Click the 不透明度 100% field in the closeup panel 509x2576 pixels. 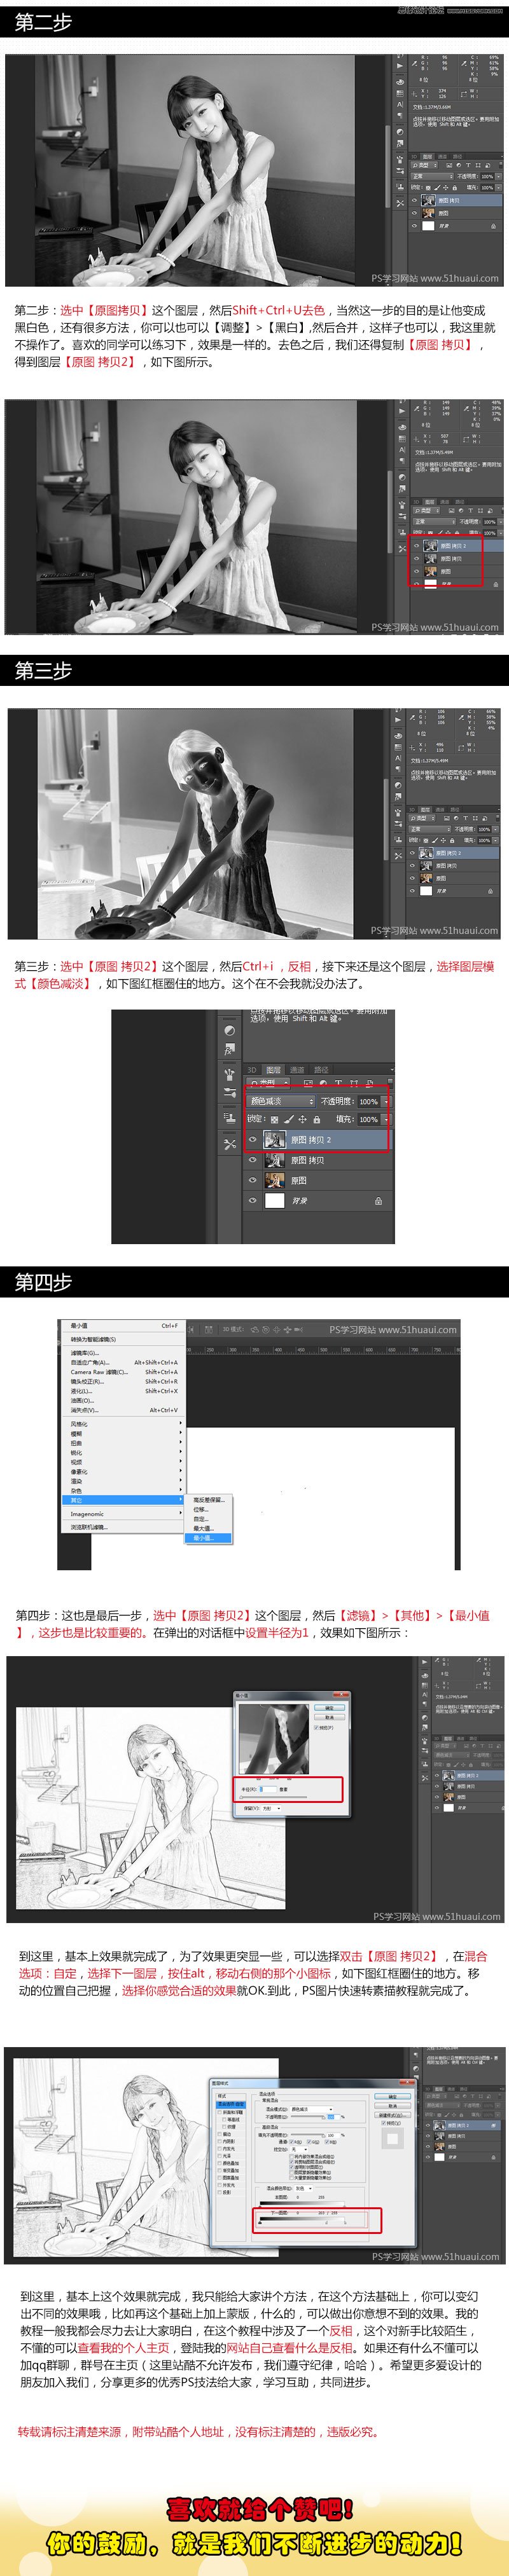pyautogui.click(x=369, y=1102)
